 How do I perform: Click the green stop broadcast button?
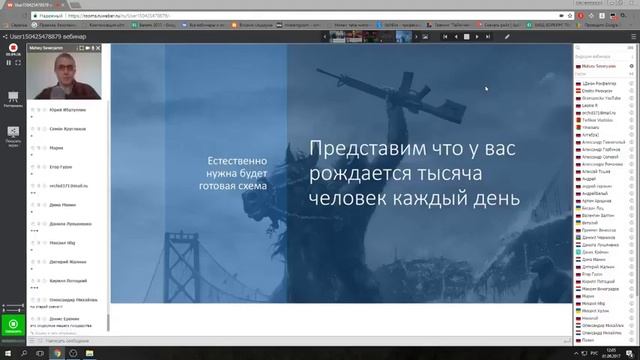pyautogui.click(x=13, y=325)
